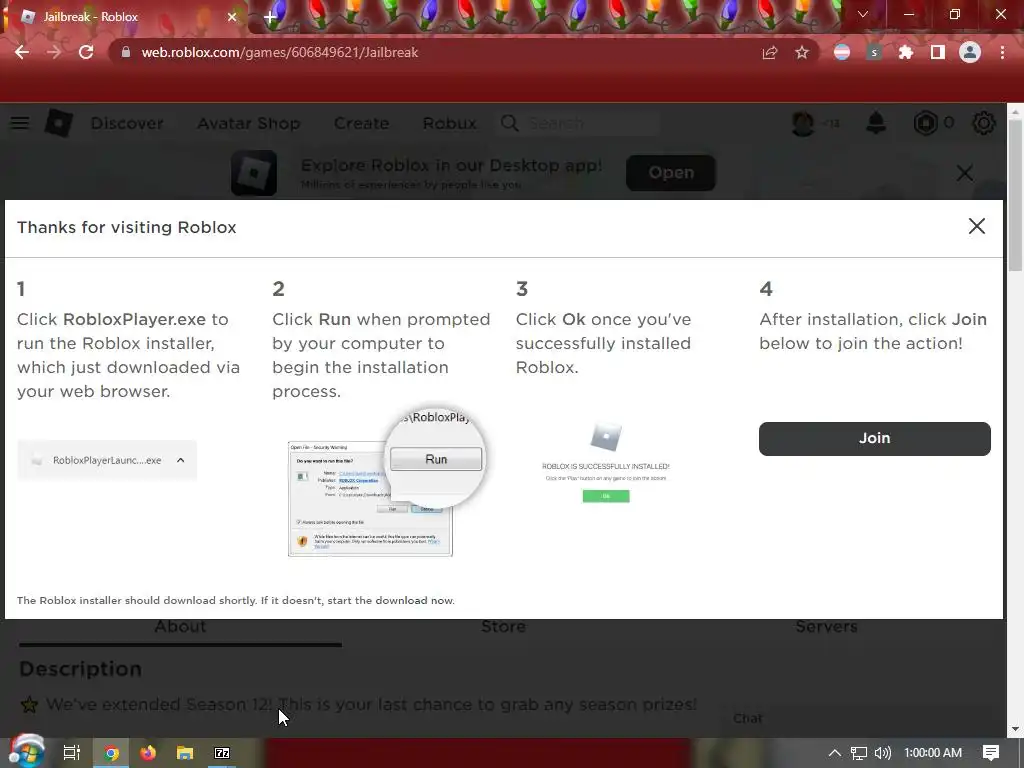The width and height of the screenshot is (1024, 768).
Task: Open Roblox notifications bell
Action: point(876,123)
